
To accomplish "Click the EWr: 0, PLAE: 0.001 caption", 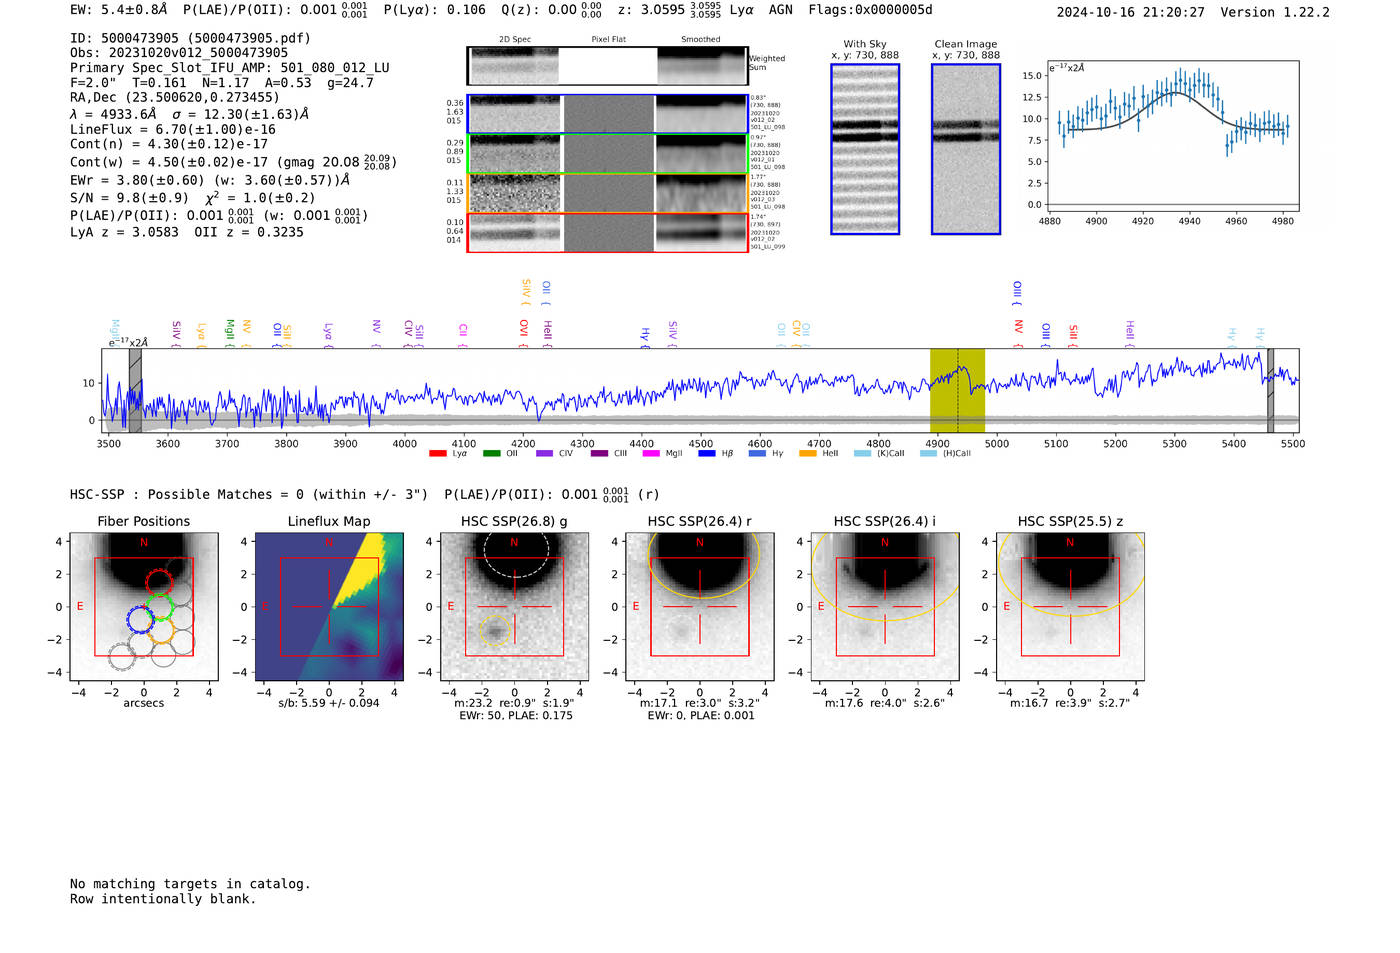I will [x=701, y=716].
